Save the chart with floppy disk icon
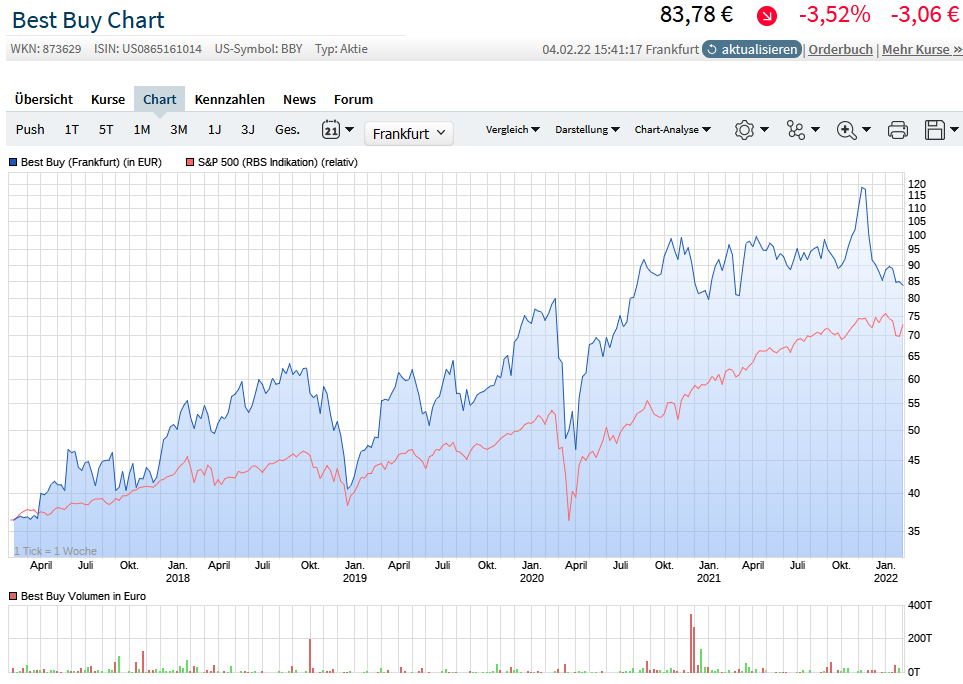The height and width of the screenshot is (684, 963). tap(935, 130)
